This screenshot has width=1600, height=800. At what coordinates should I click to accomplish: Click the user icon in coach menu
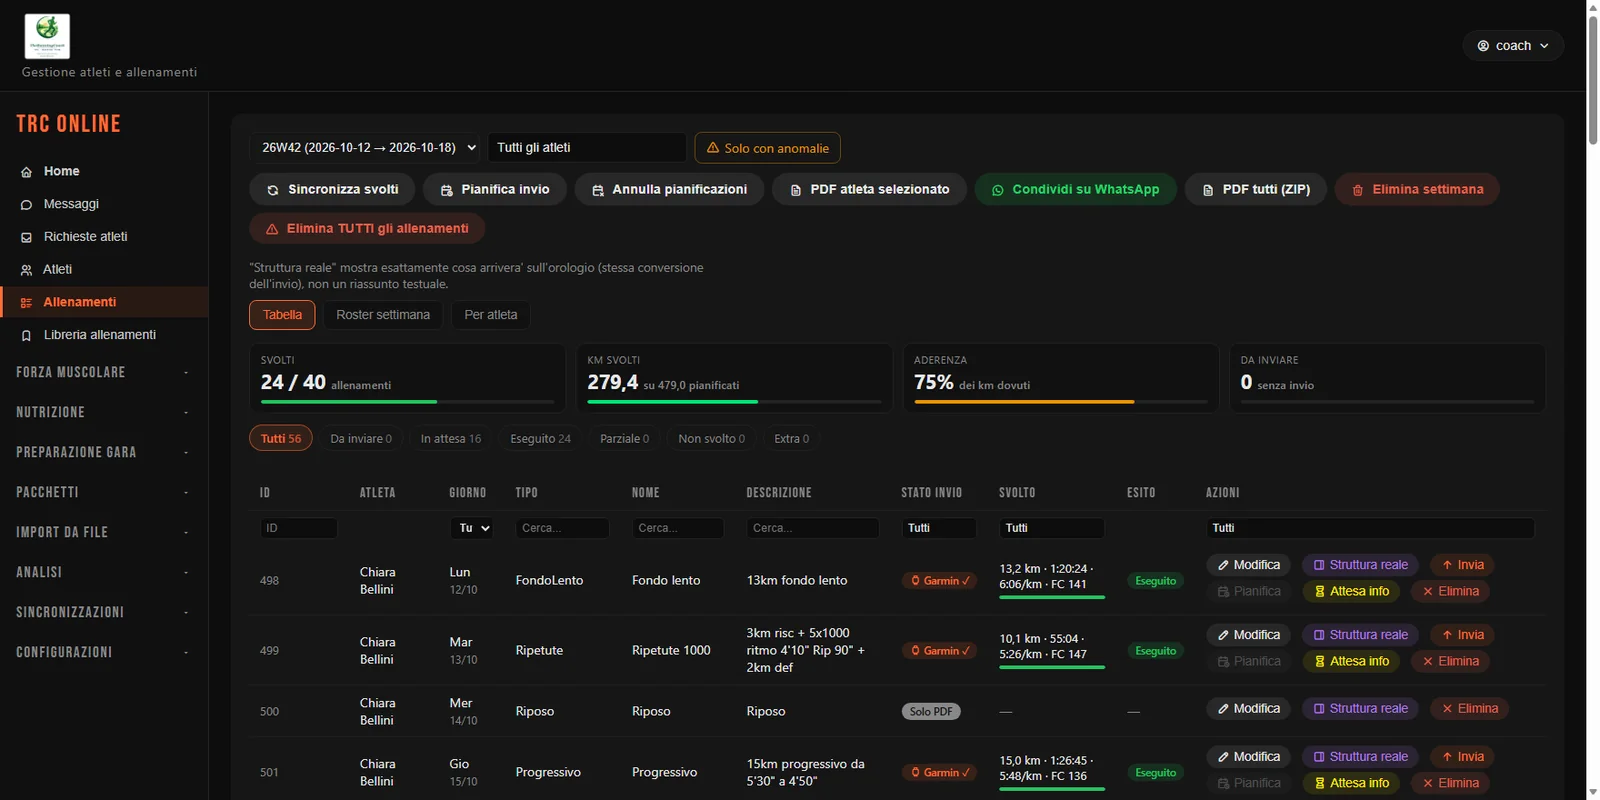point(1483,46)
